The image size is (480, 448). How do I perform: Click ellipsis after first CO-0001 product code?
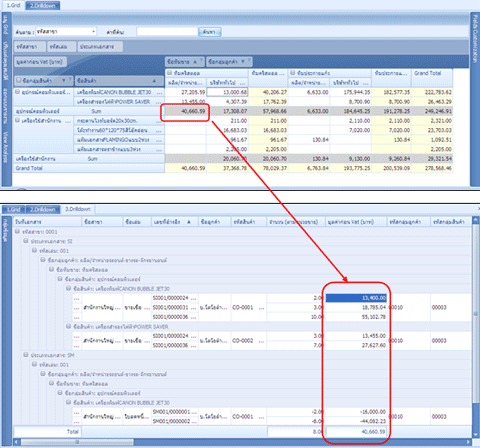[261, 307]
